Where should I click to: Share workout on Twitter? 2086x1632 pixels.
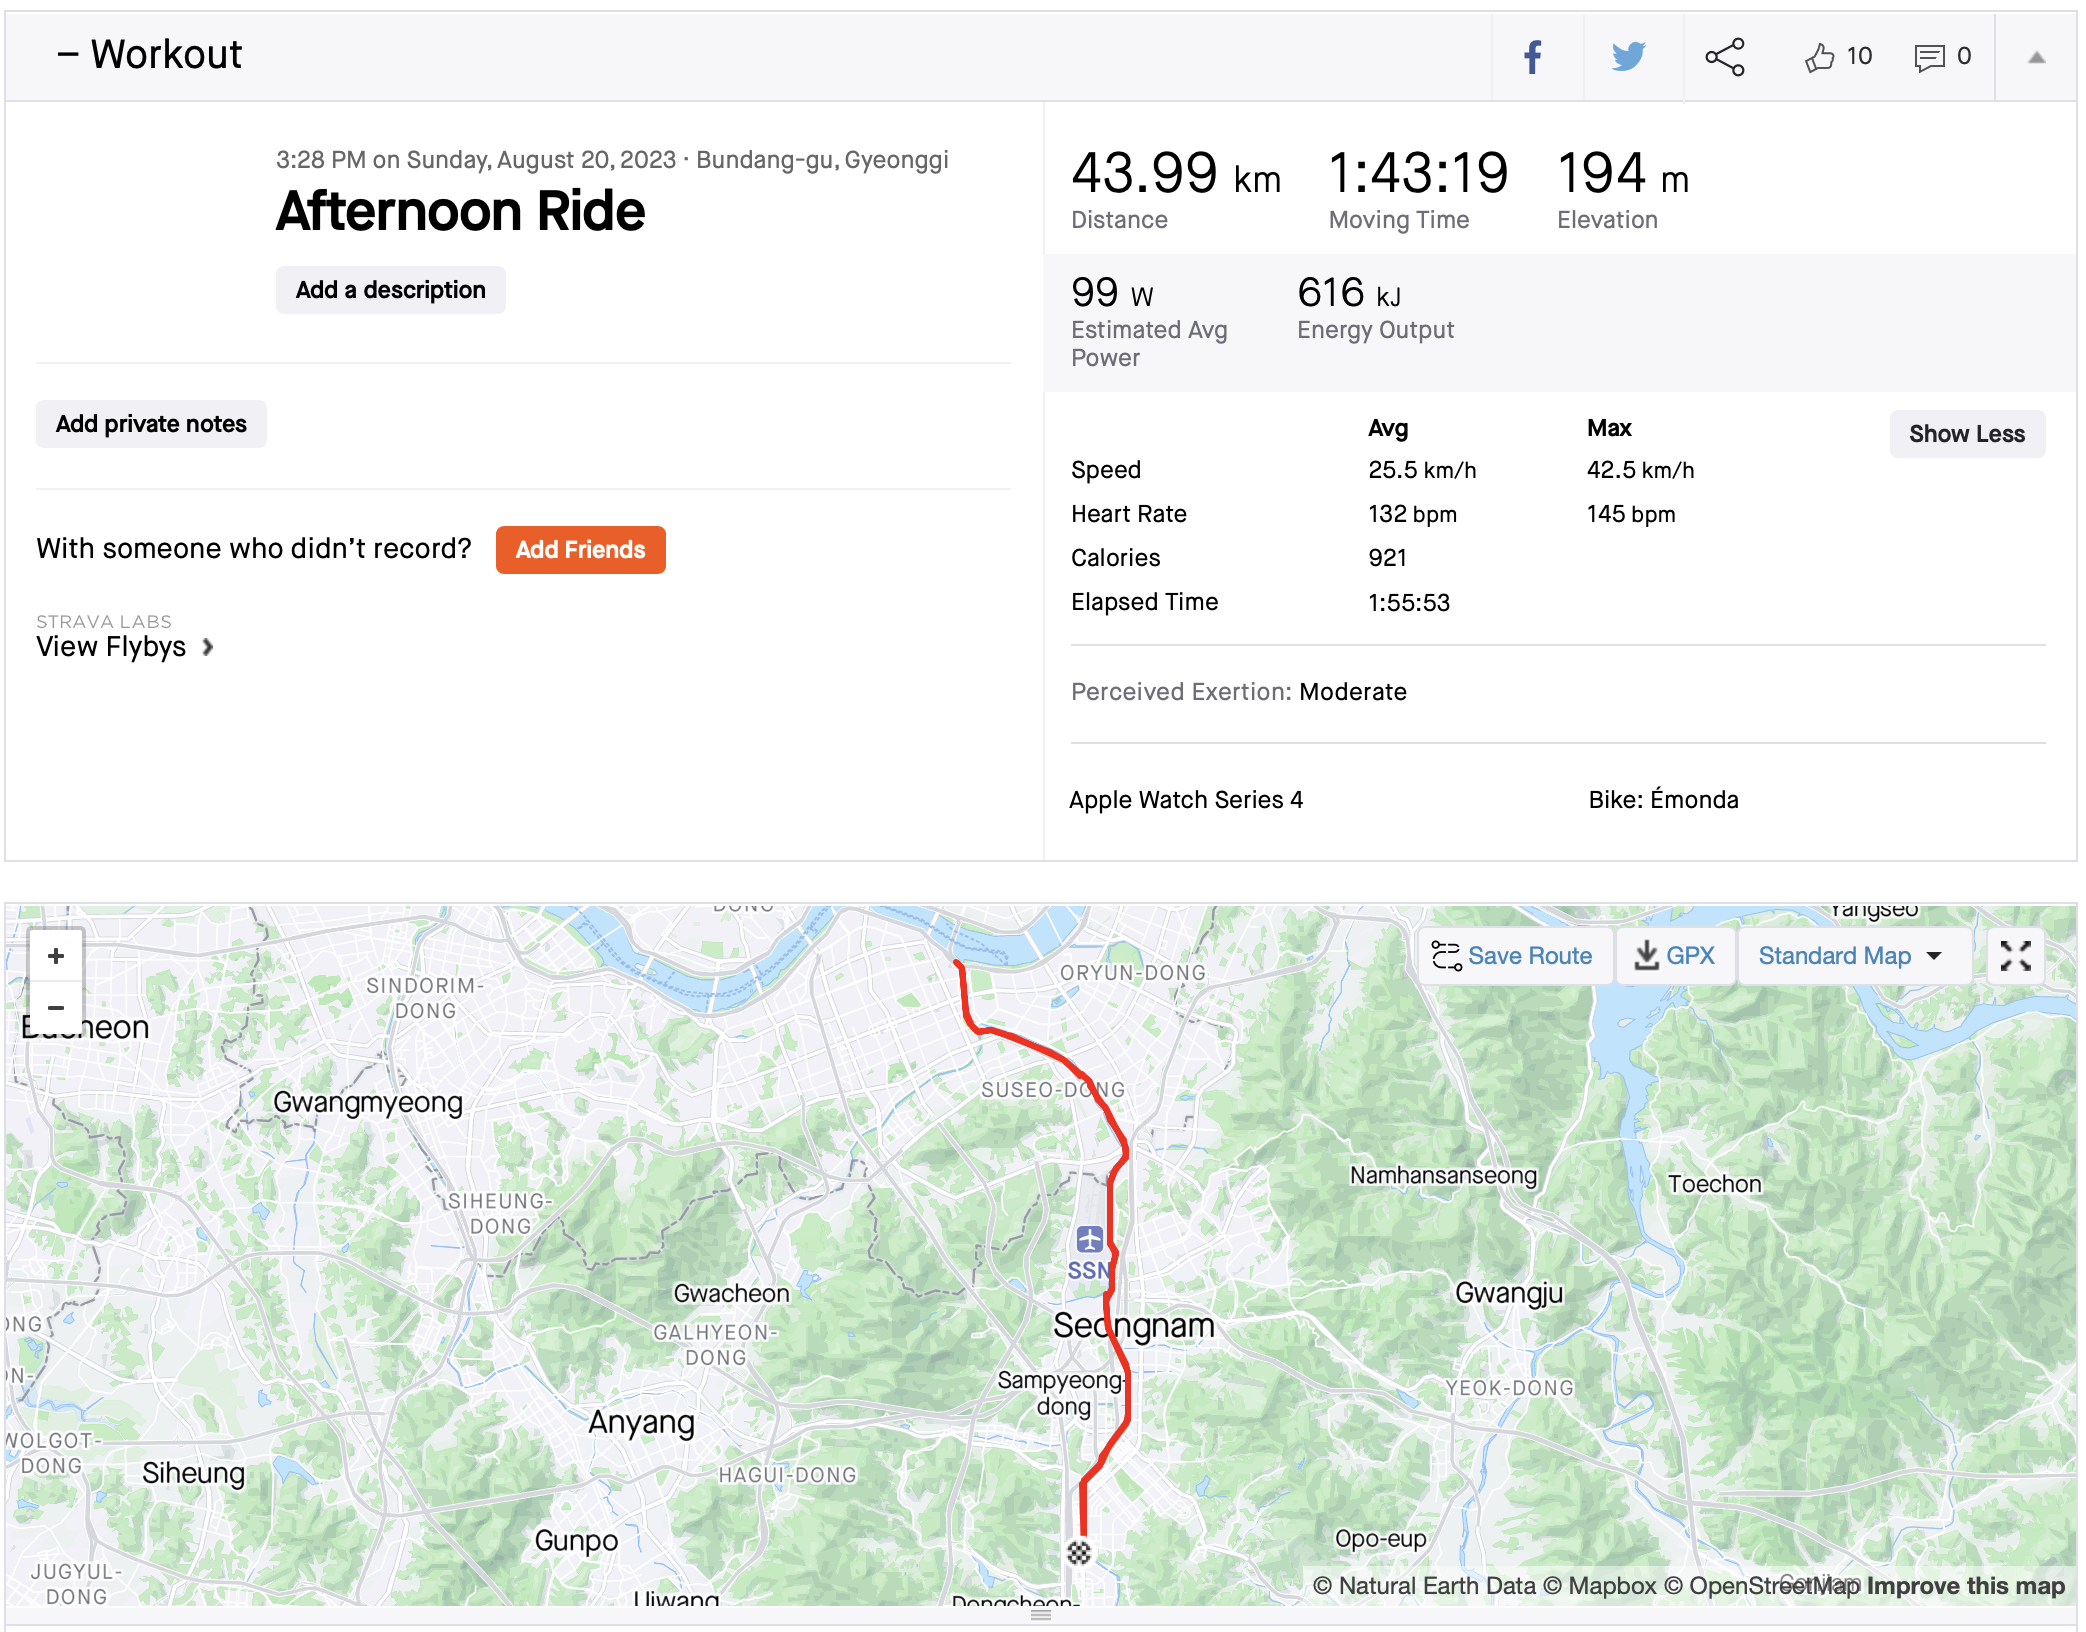tap(1628, 57)
